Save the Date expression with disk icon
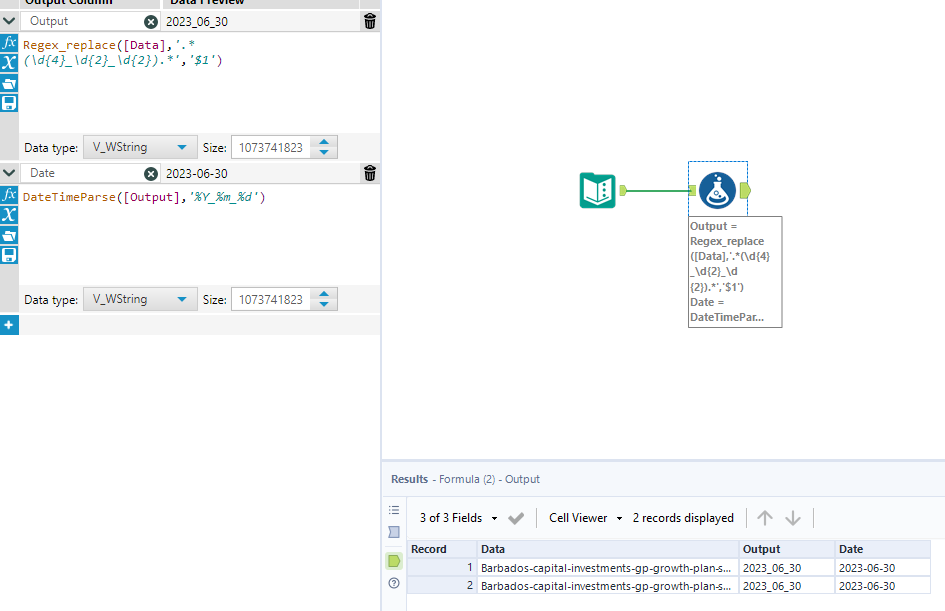This screenshot has width=945, height=611. (9, 255)
